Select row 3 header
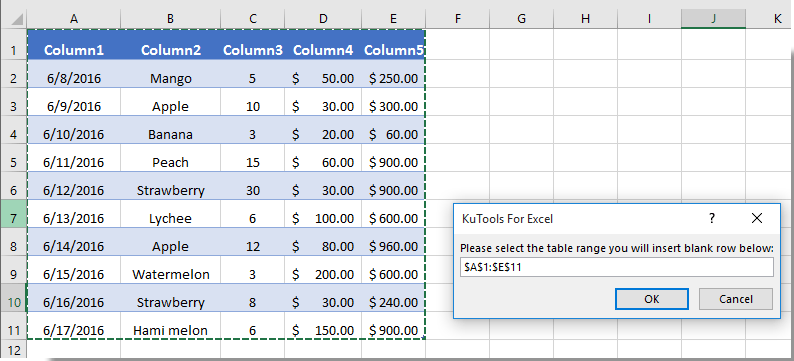The width and height of the screenshot is (794, 361). coord(13,102)
